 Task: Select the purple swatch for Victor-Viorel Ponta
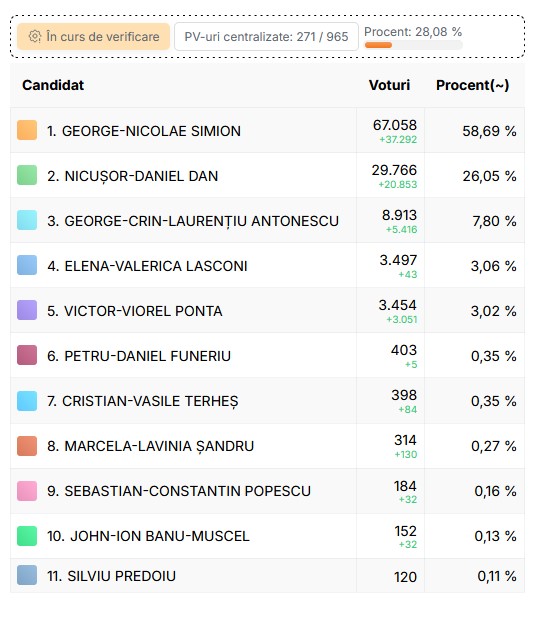coord(27,310)
